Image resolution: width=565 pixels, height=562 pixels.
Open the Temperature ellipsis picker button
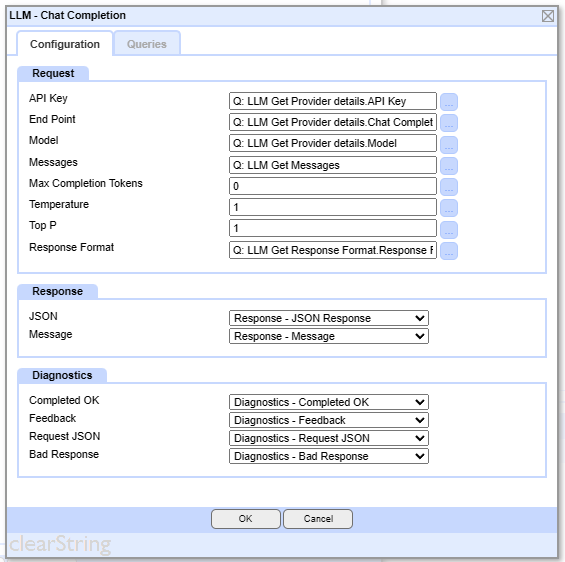(x=449, y=208)
